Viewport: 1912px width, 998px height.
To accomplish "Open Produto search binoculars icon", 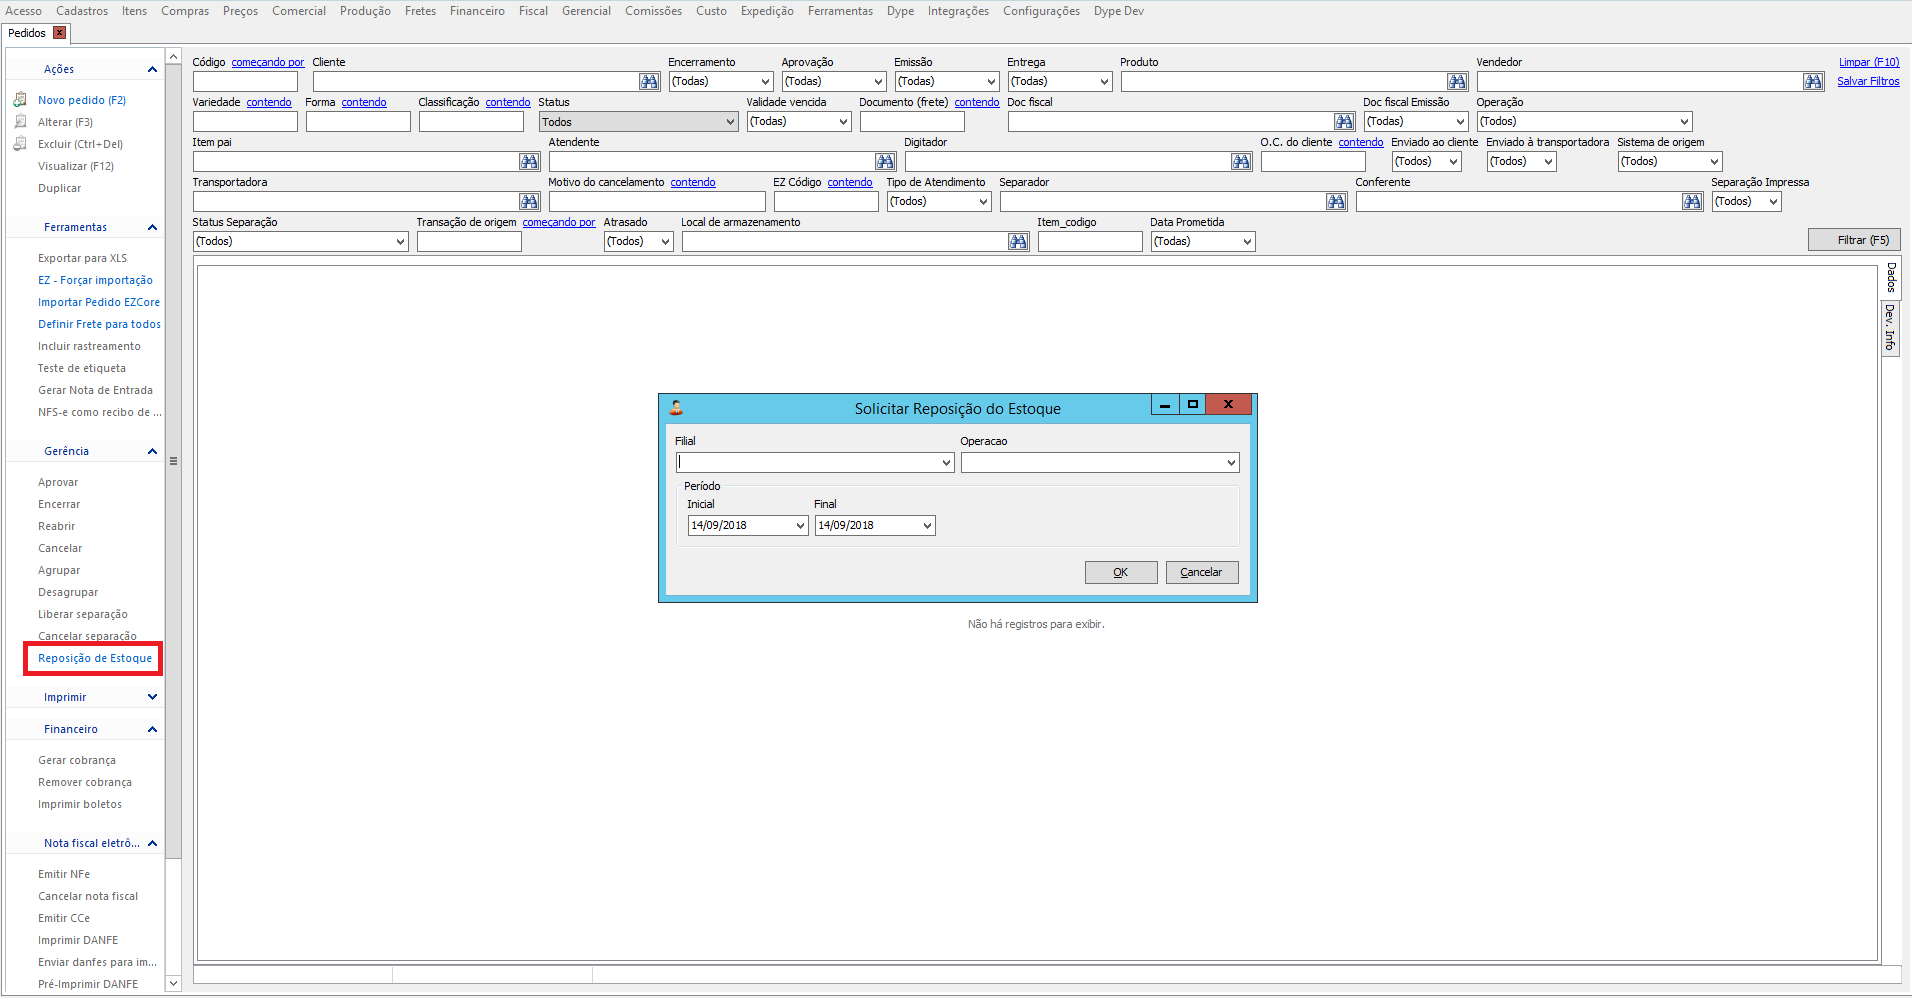I will 1457,82.
